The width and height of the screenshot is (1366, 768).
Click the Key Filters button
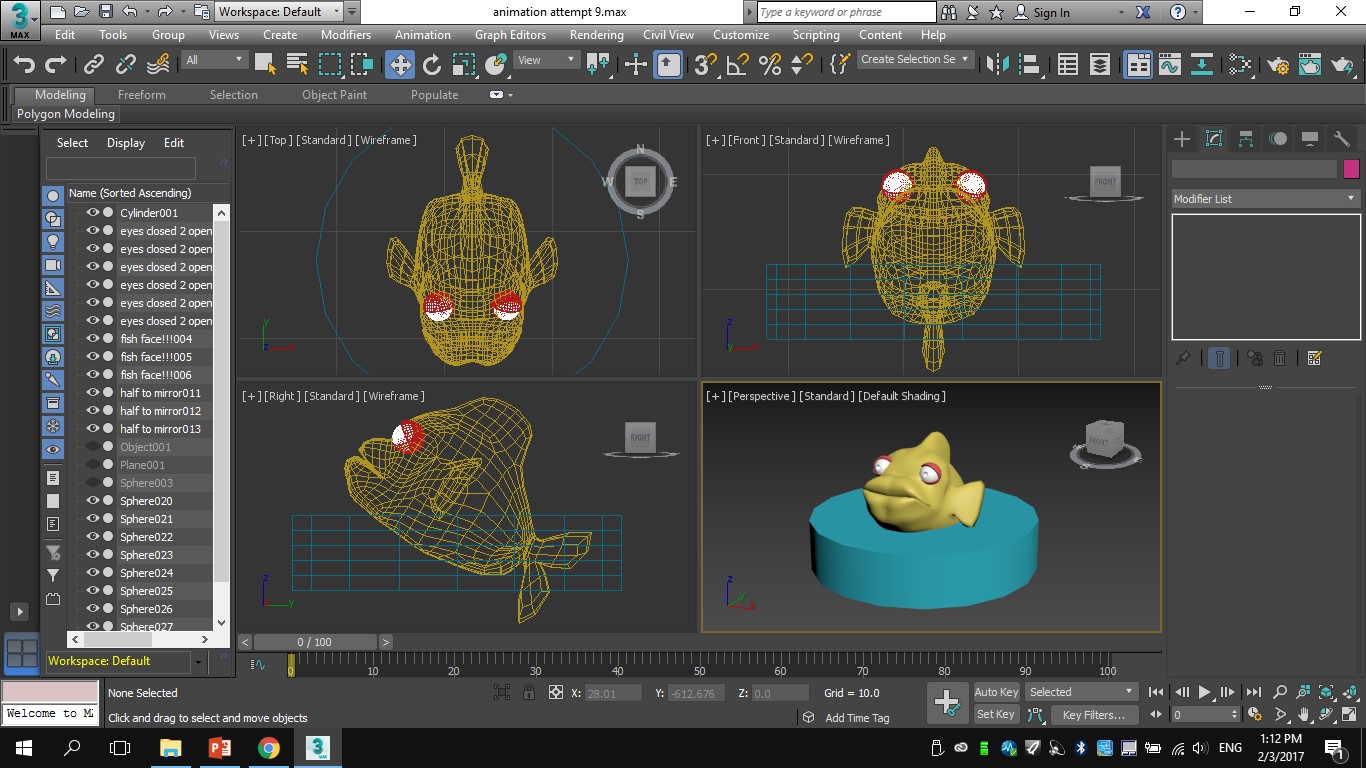[x=1093, y=715]
